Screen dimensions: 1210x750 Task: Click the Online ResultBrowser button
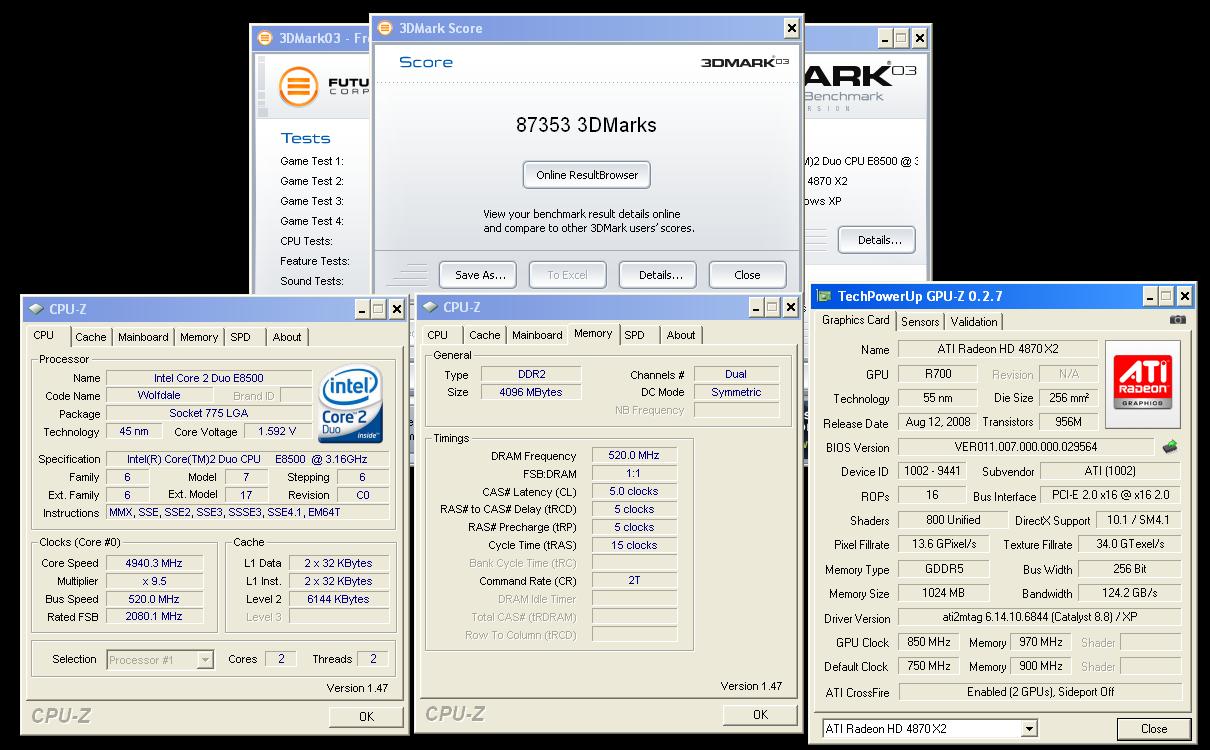(587, 174)
